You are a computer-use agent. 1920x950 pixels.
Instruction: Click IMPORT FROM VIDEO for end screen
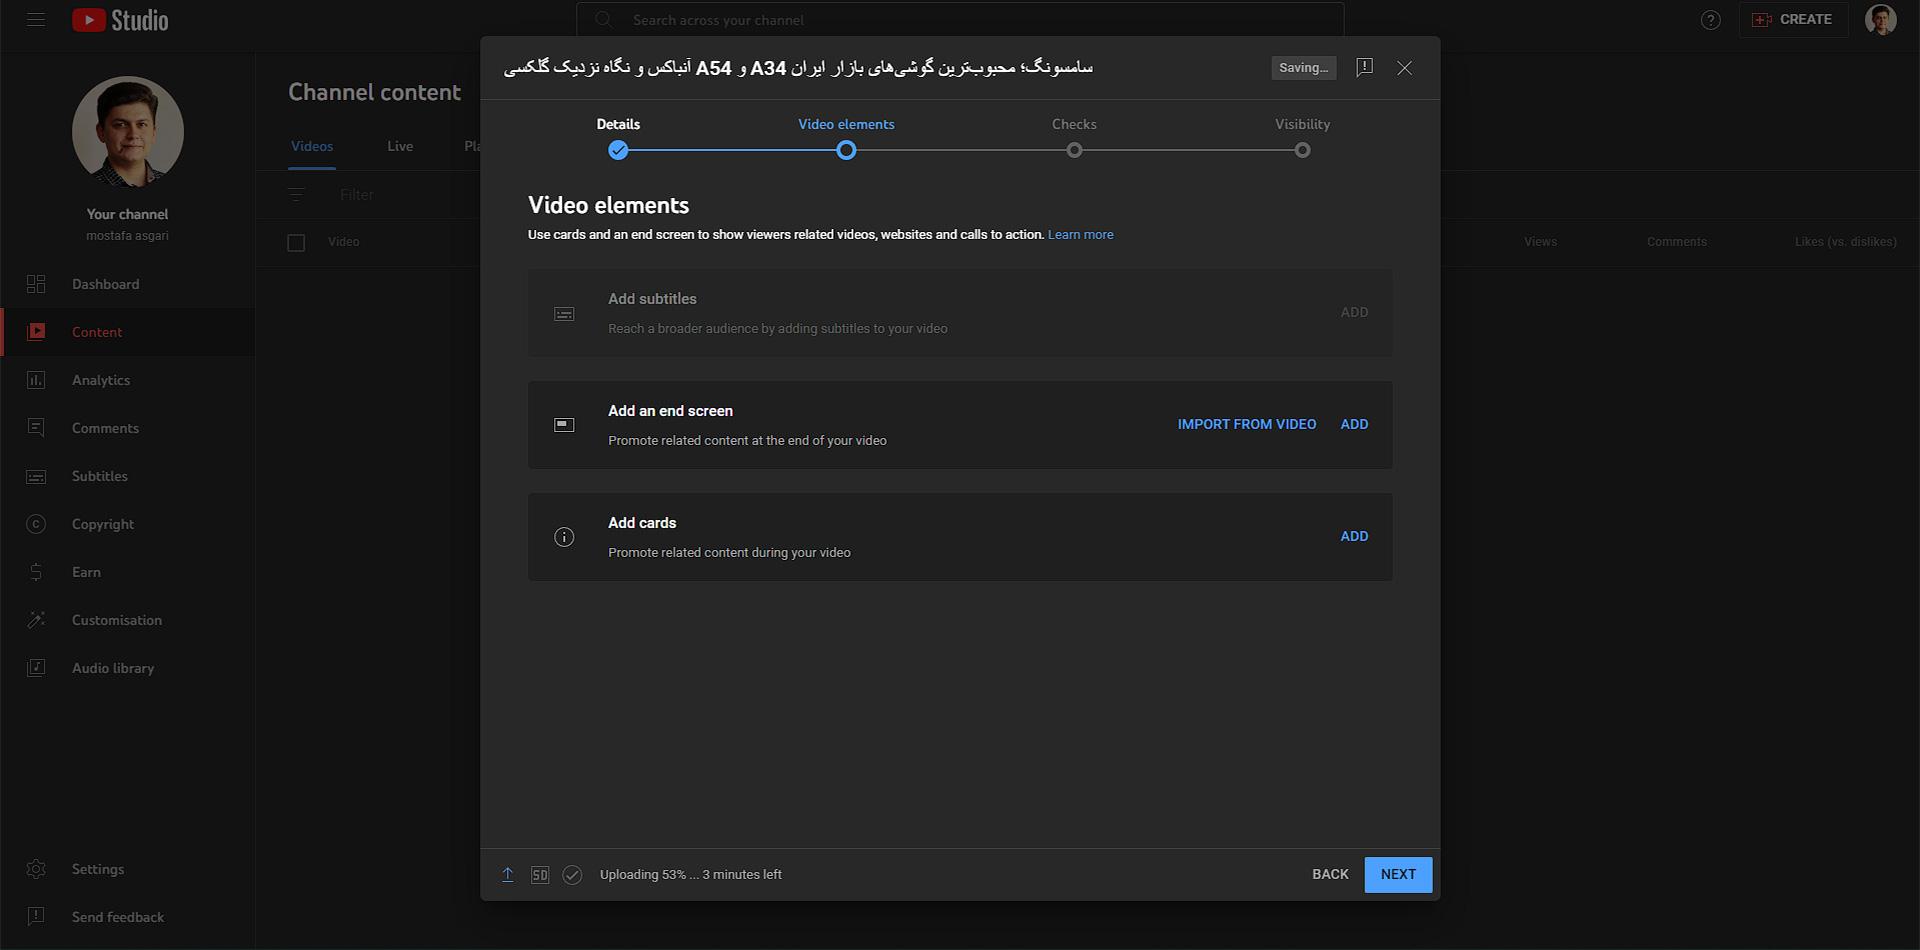point(1247,424)
